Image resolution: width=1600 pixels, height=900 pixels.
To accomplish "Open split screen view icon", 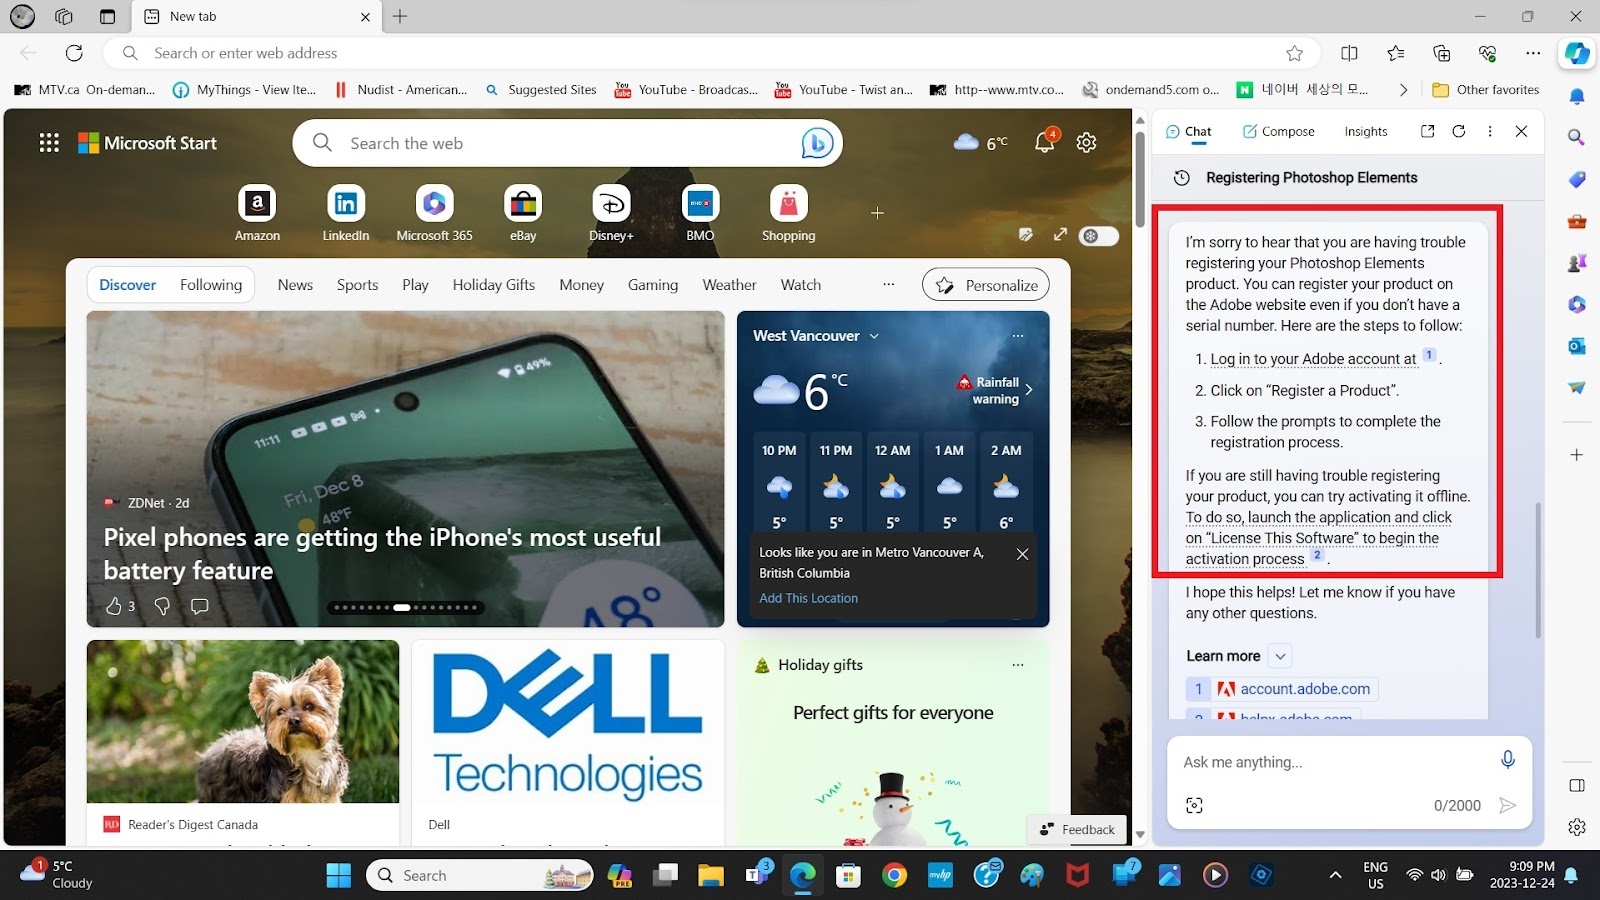I will tap(1349, 53).
